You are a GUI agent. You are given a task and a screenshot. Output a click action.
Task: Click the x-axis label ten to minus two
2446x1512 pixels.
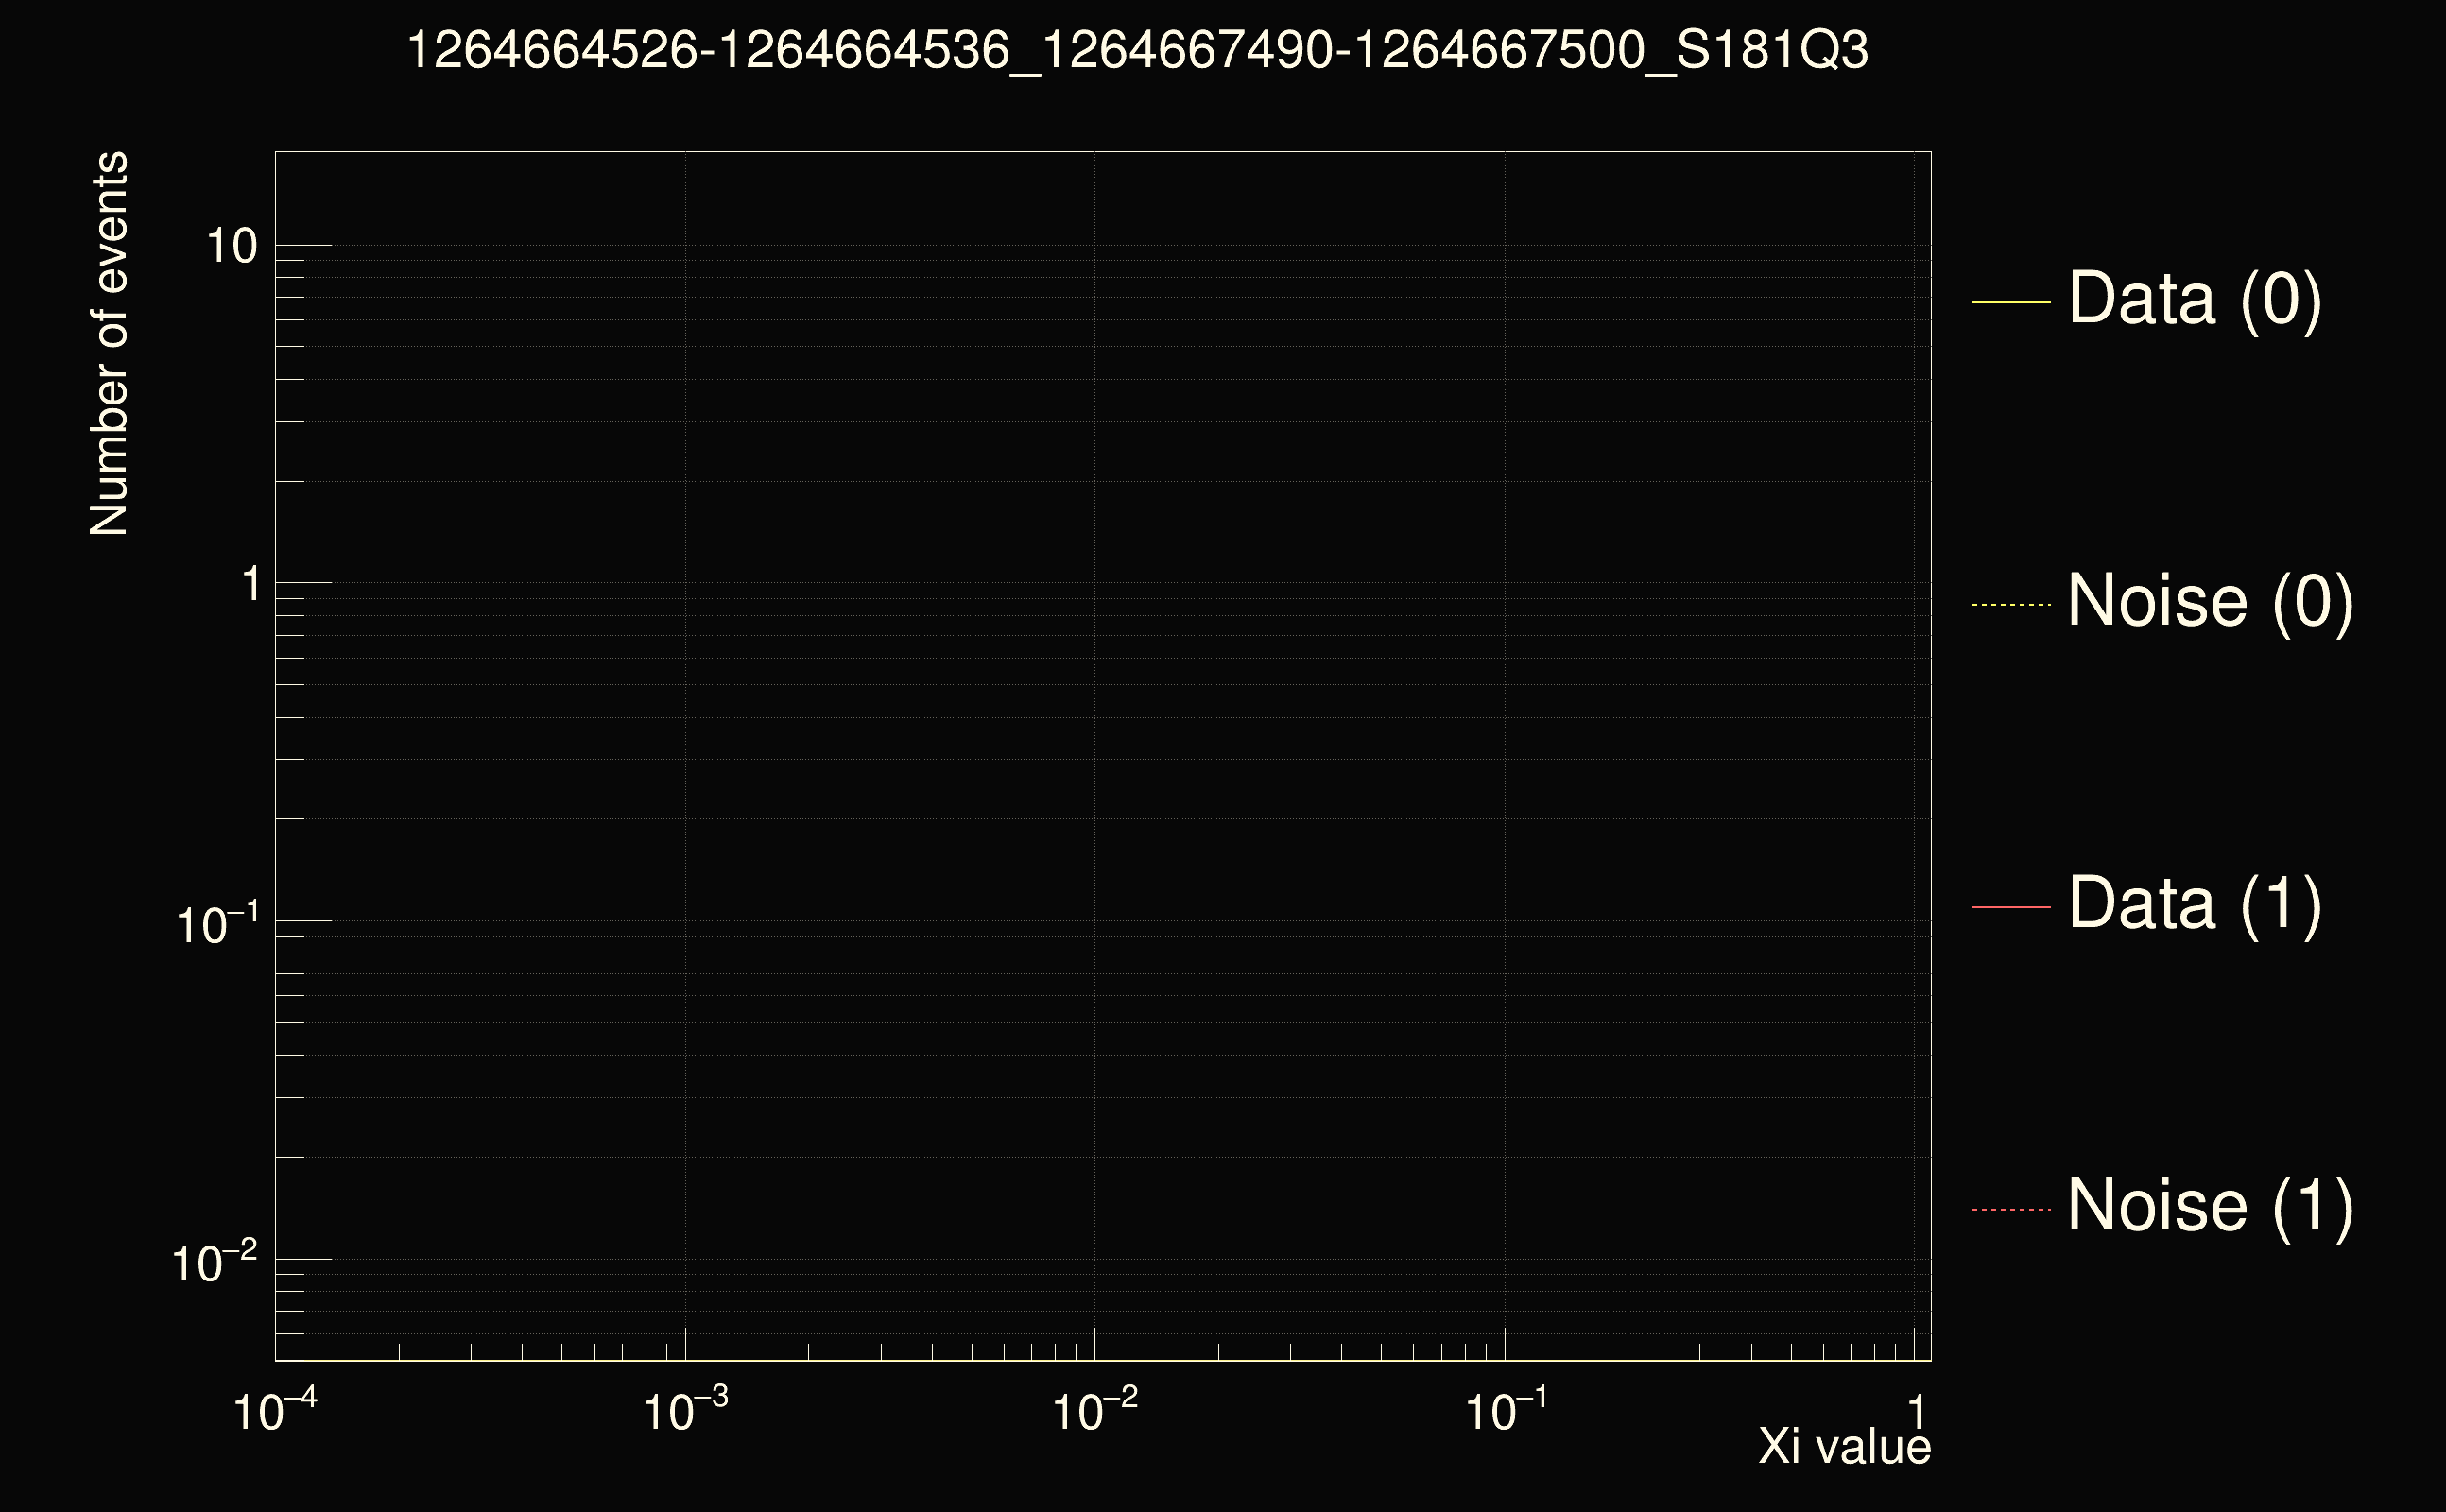click(x=1095, y=1411)
